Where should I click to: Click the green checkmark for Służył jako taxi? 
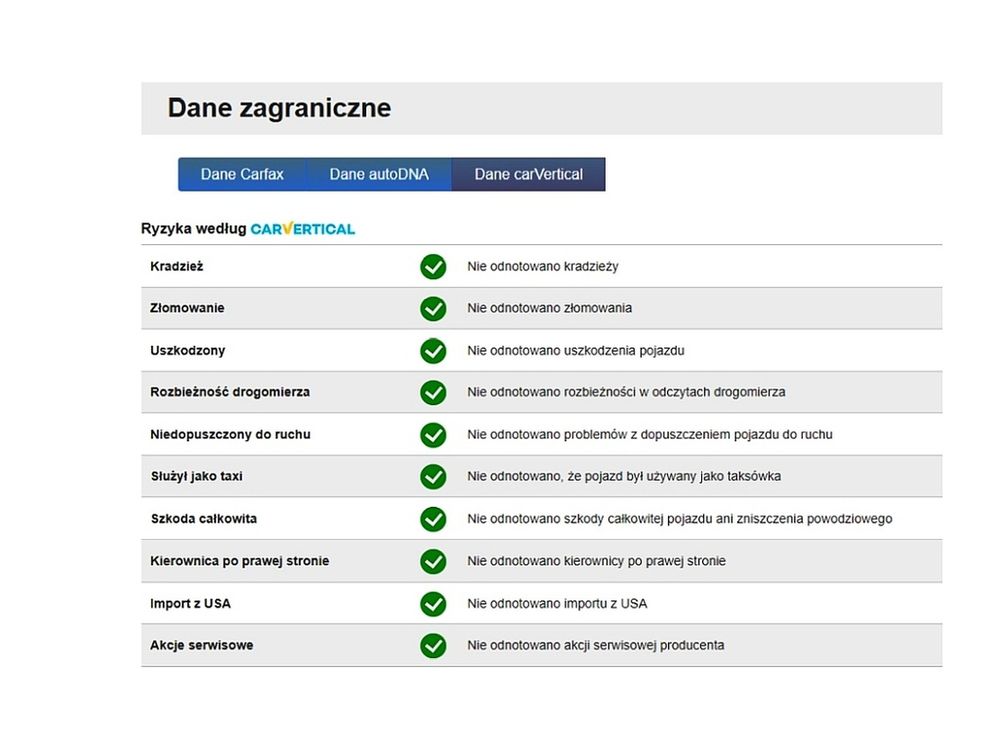coord(433,476)
